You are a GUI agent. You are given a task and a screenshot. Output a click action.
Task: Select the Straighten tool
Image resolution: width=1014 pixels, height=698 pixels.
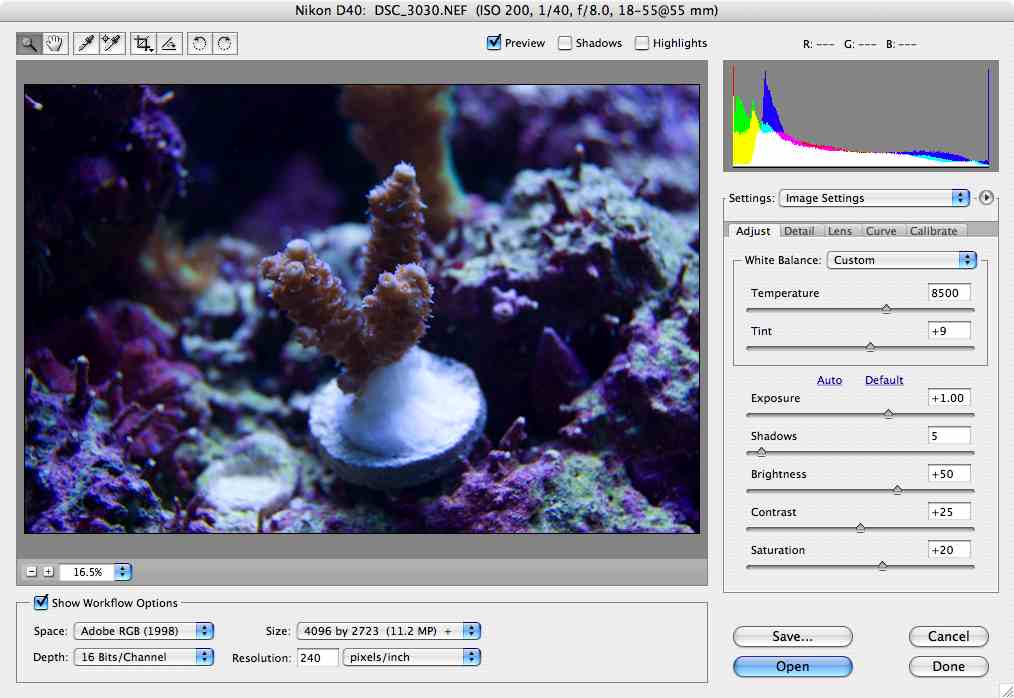tap(169, 43)
